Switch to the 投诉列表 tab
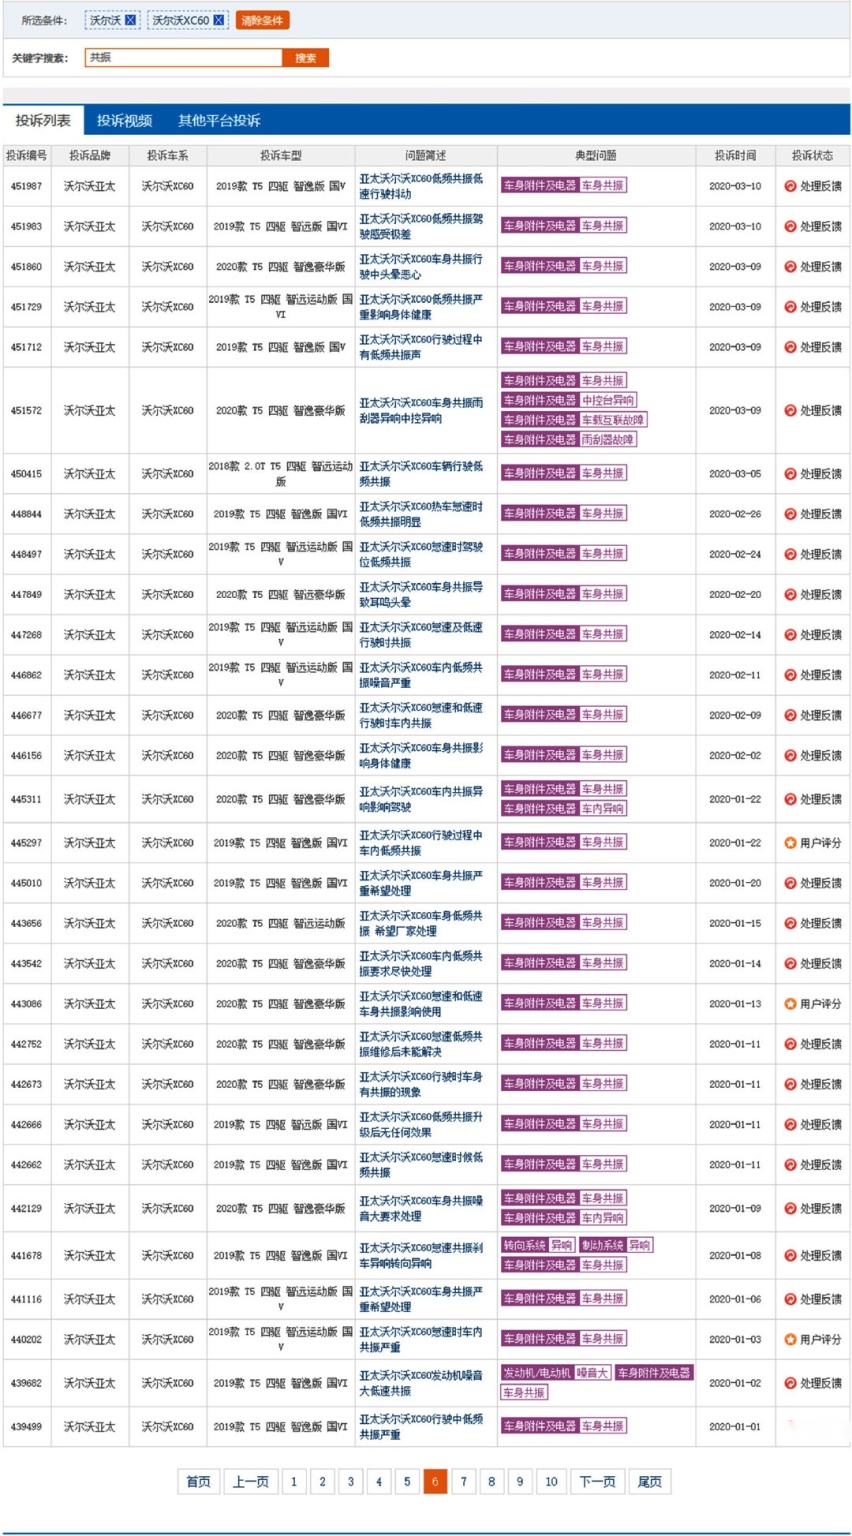The image size is (852, 1536). pos(43,121)
